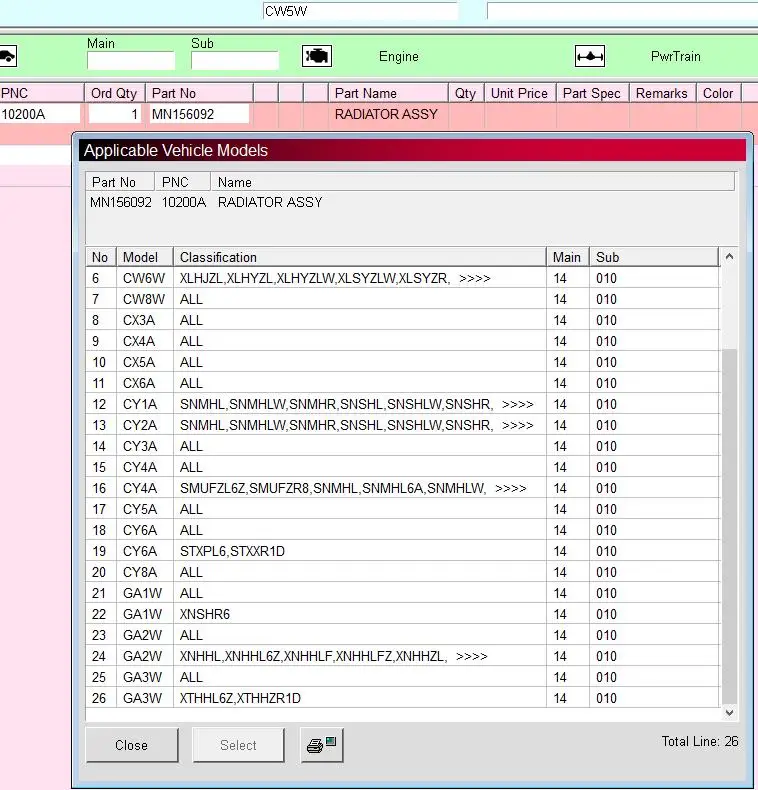Close the Applicable Vehicle Models dialog
The width and height of the screenshot is (758, 790).
click(132, 745)
